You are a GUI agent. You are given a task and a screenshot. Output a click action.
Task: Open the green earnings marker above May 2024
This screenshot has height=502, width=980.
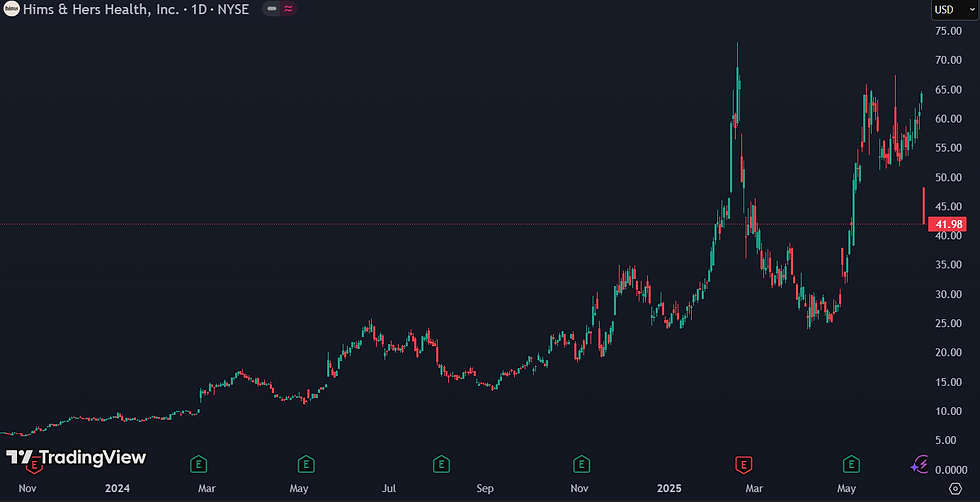click(306, 464)
